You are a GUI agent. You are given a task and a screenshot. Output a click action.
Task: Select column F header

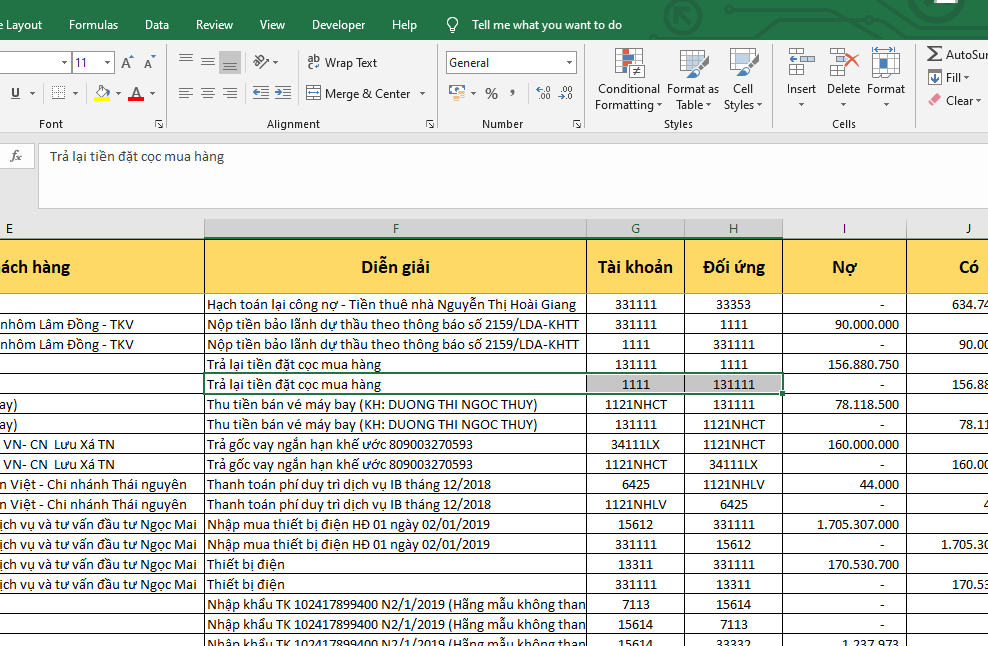[395, 229]
